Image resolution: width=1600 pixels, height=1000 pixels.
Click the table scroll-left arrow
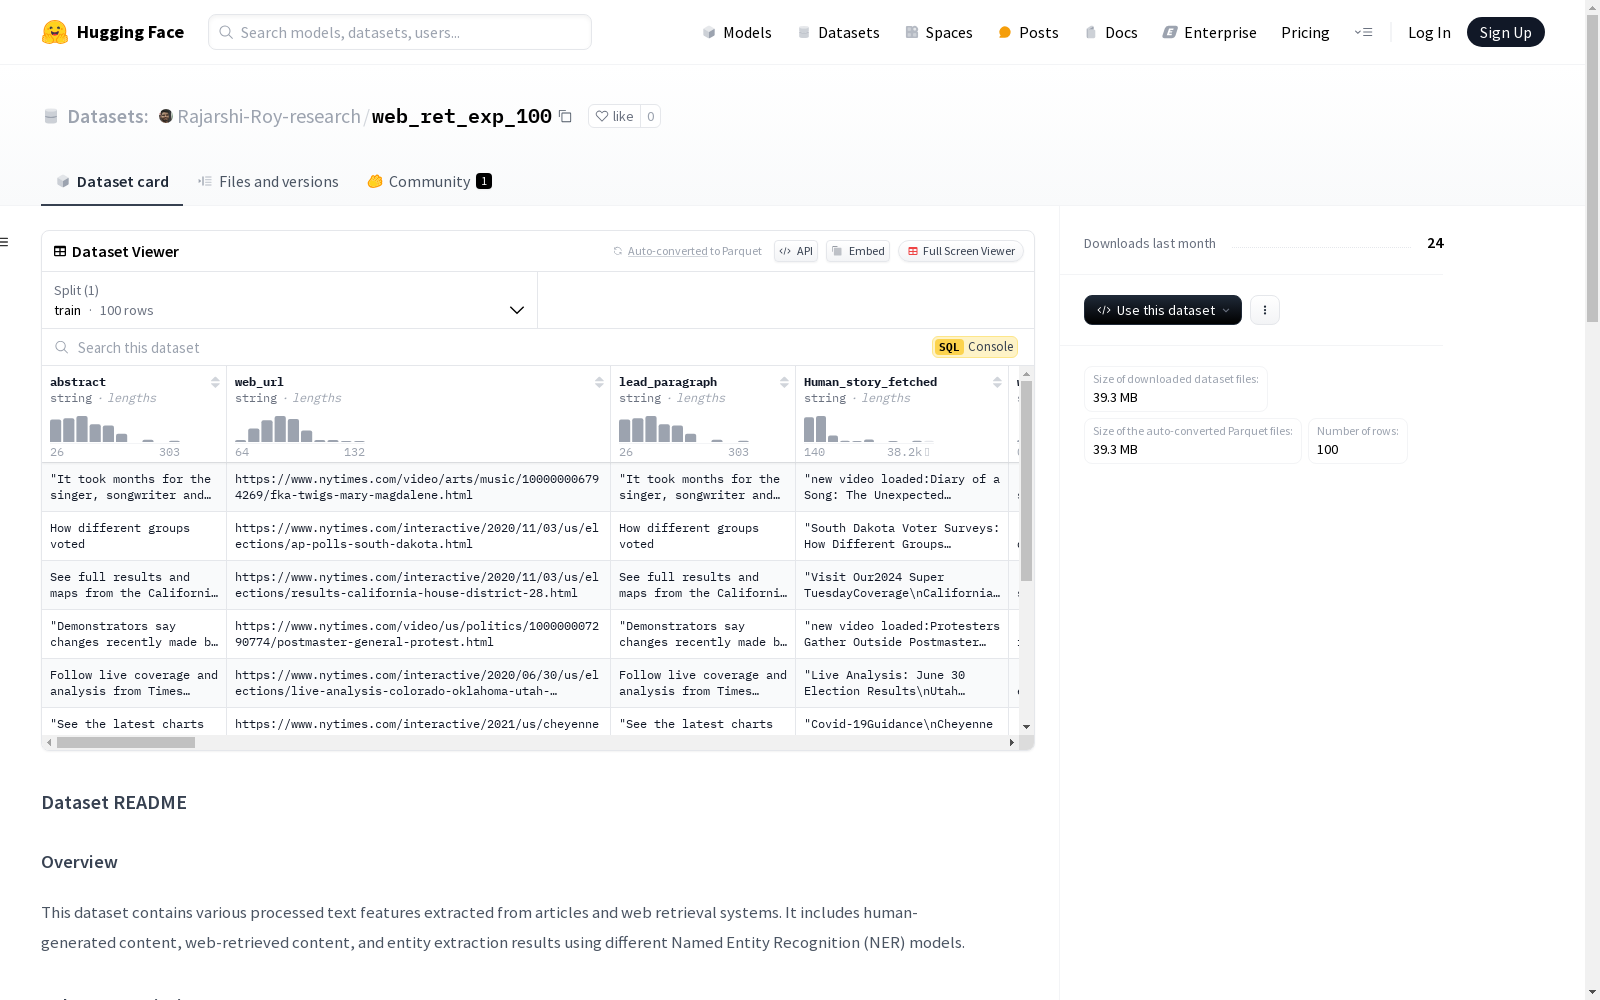[x=49, y=742]
